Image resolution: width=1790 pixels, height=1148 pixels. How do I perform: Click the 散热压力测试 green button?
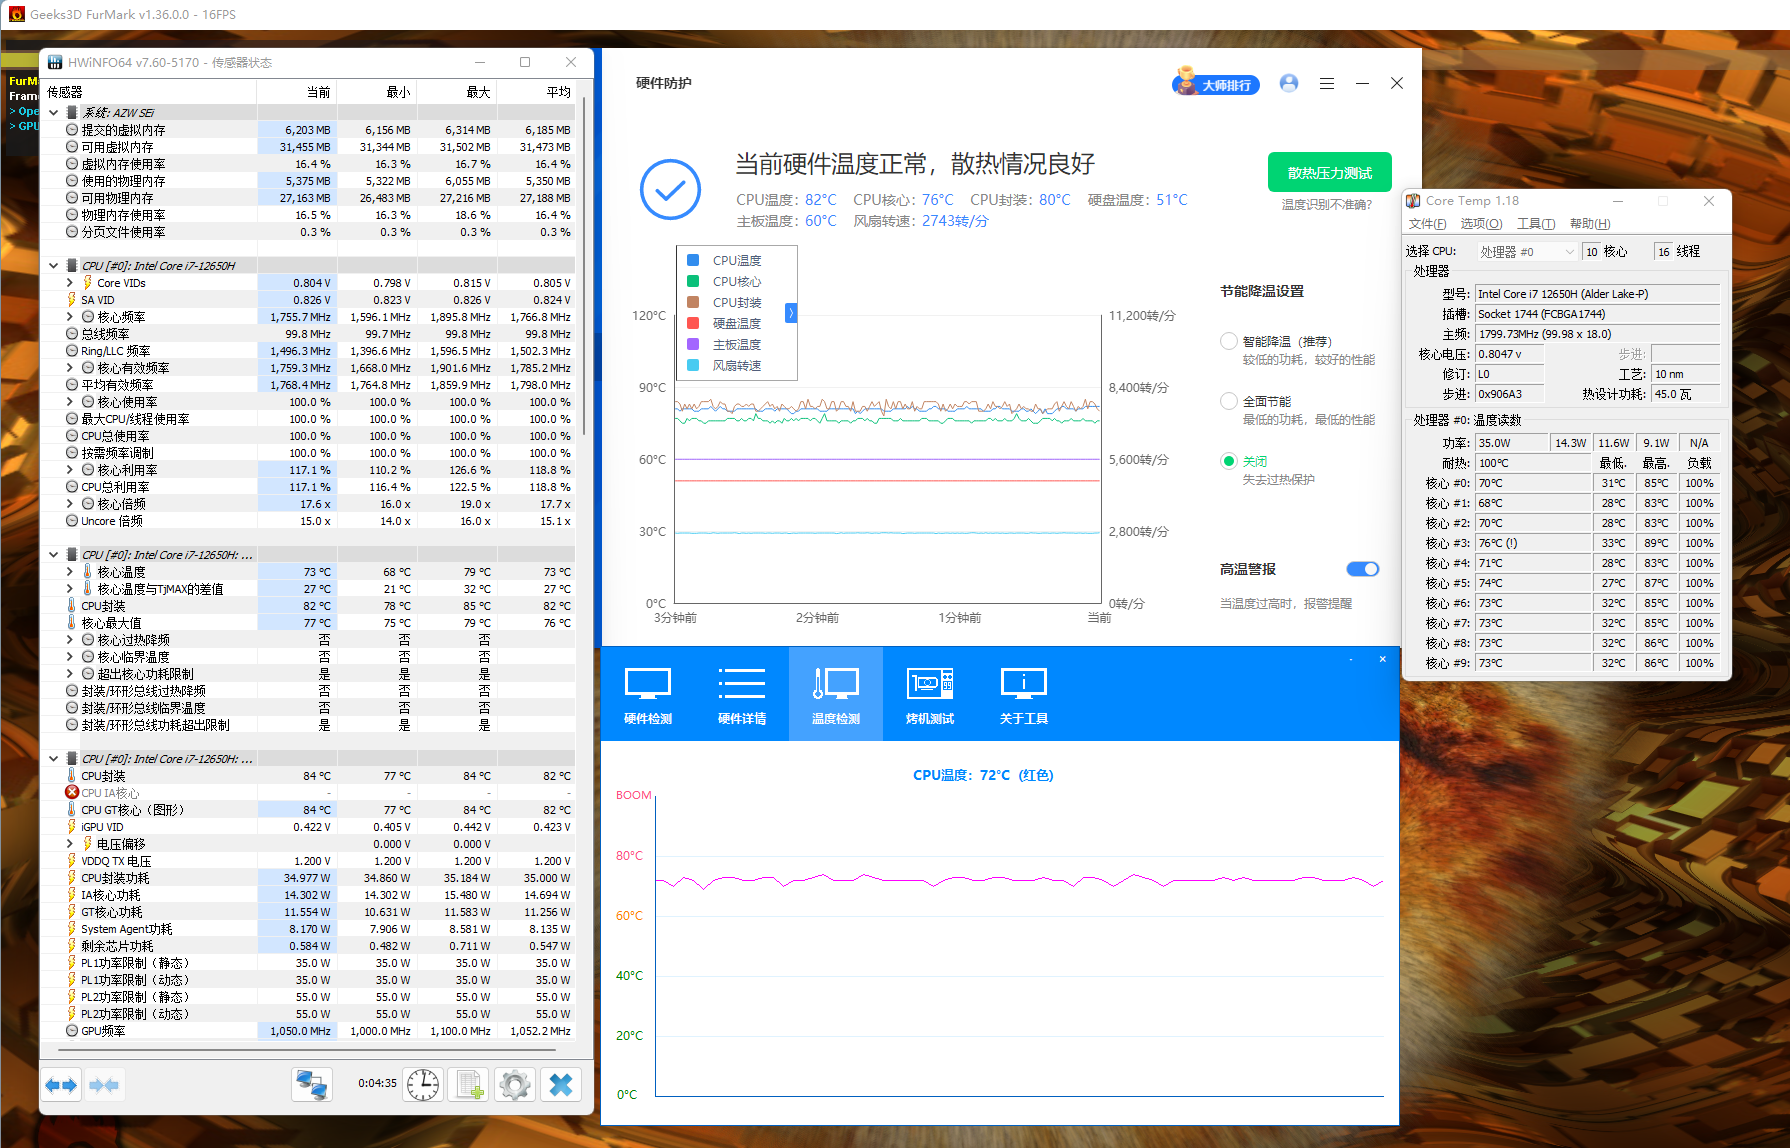click(1329, 171)
